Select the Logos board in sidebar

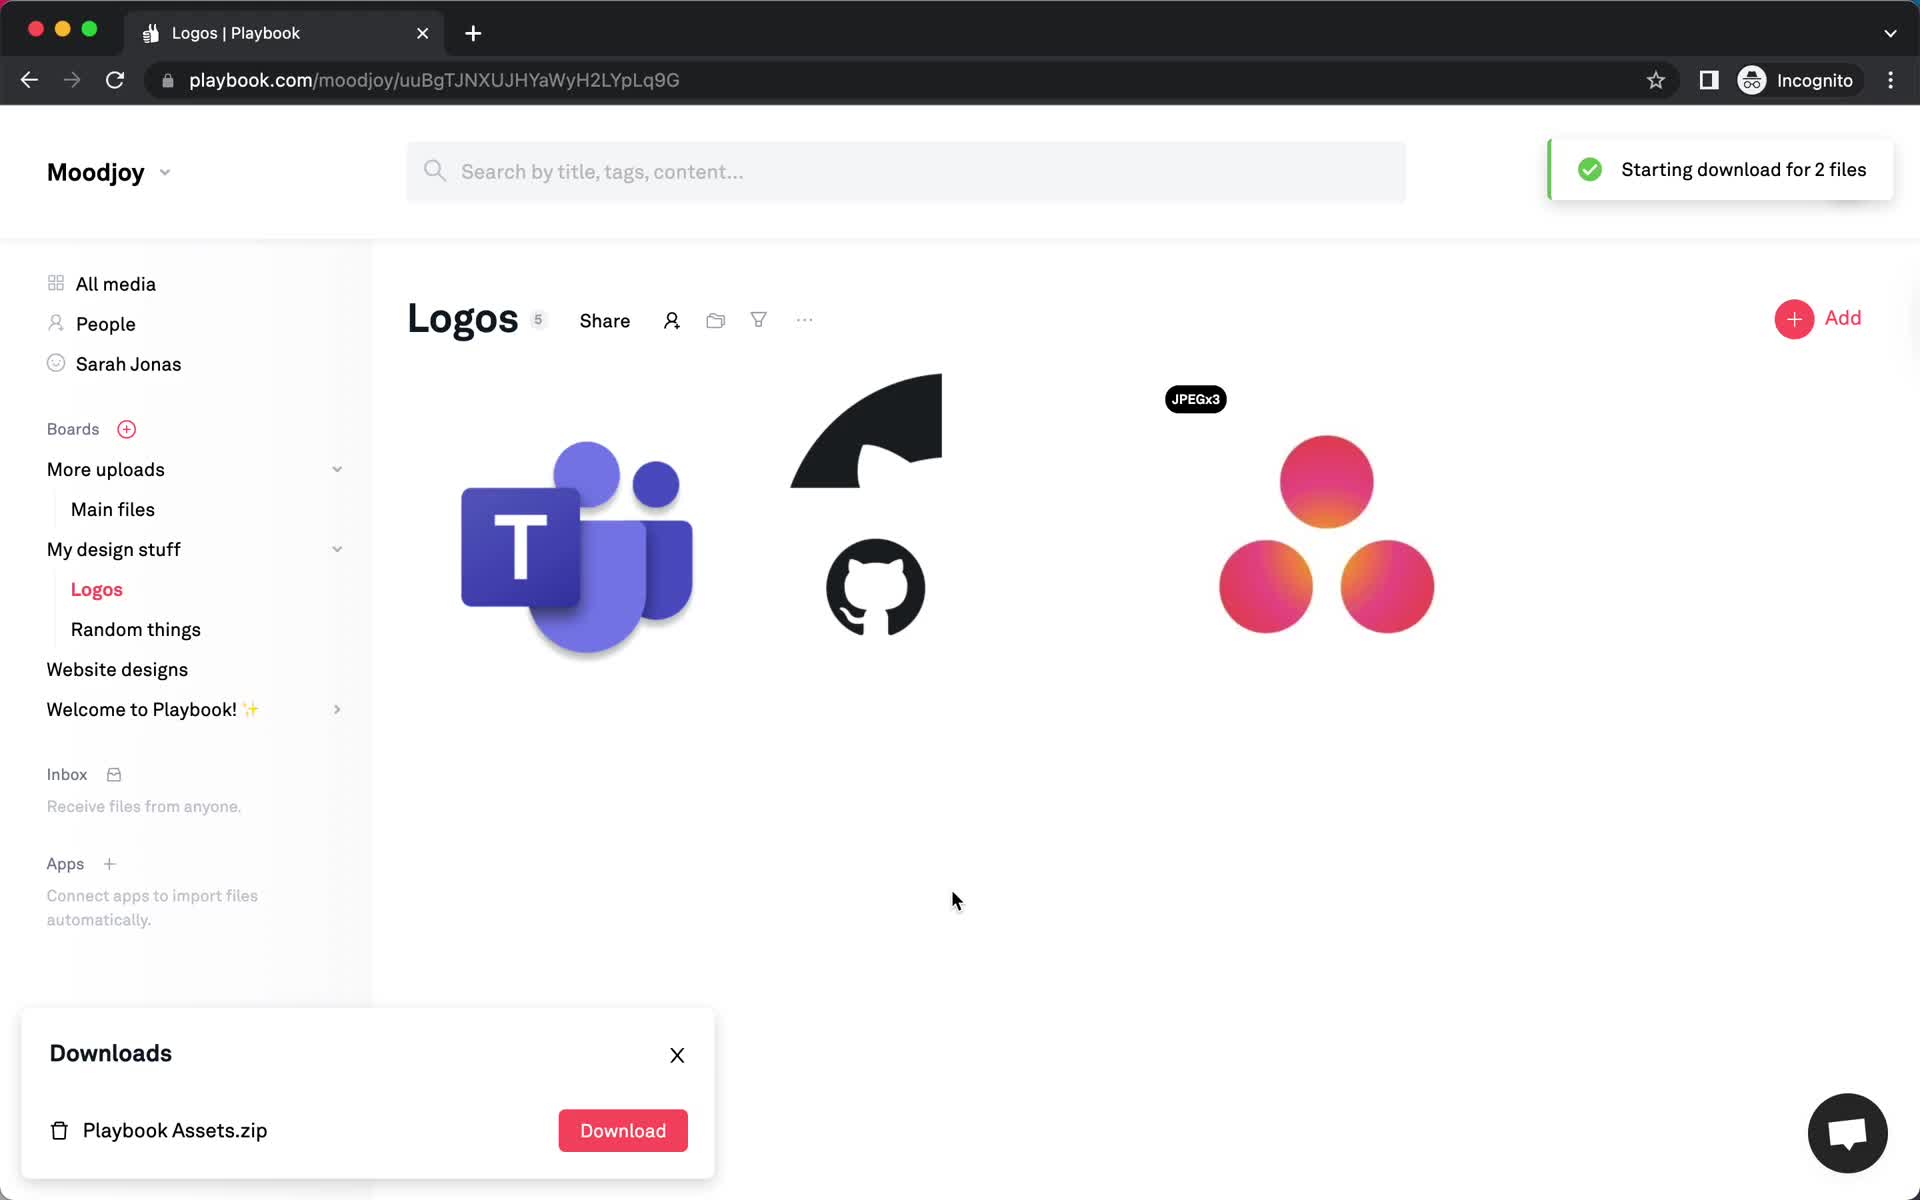tap(97, 589)
